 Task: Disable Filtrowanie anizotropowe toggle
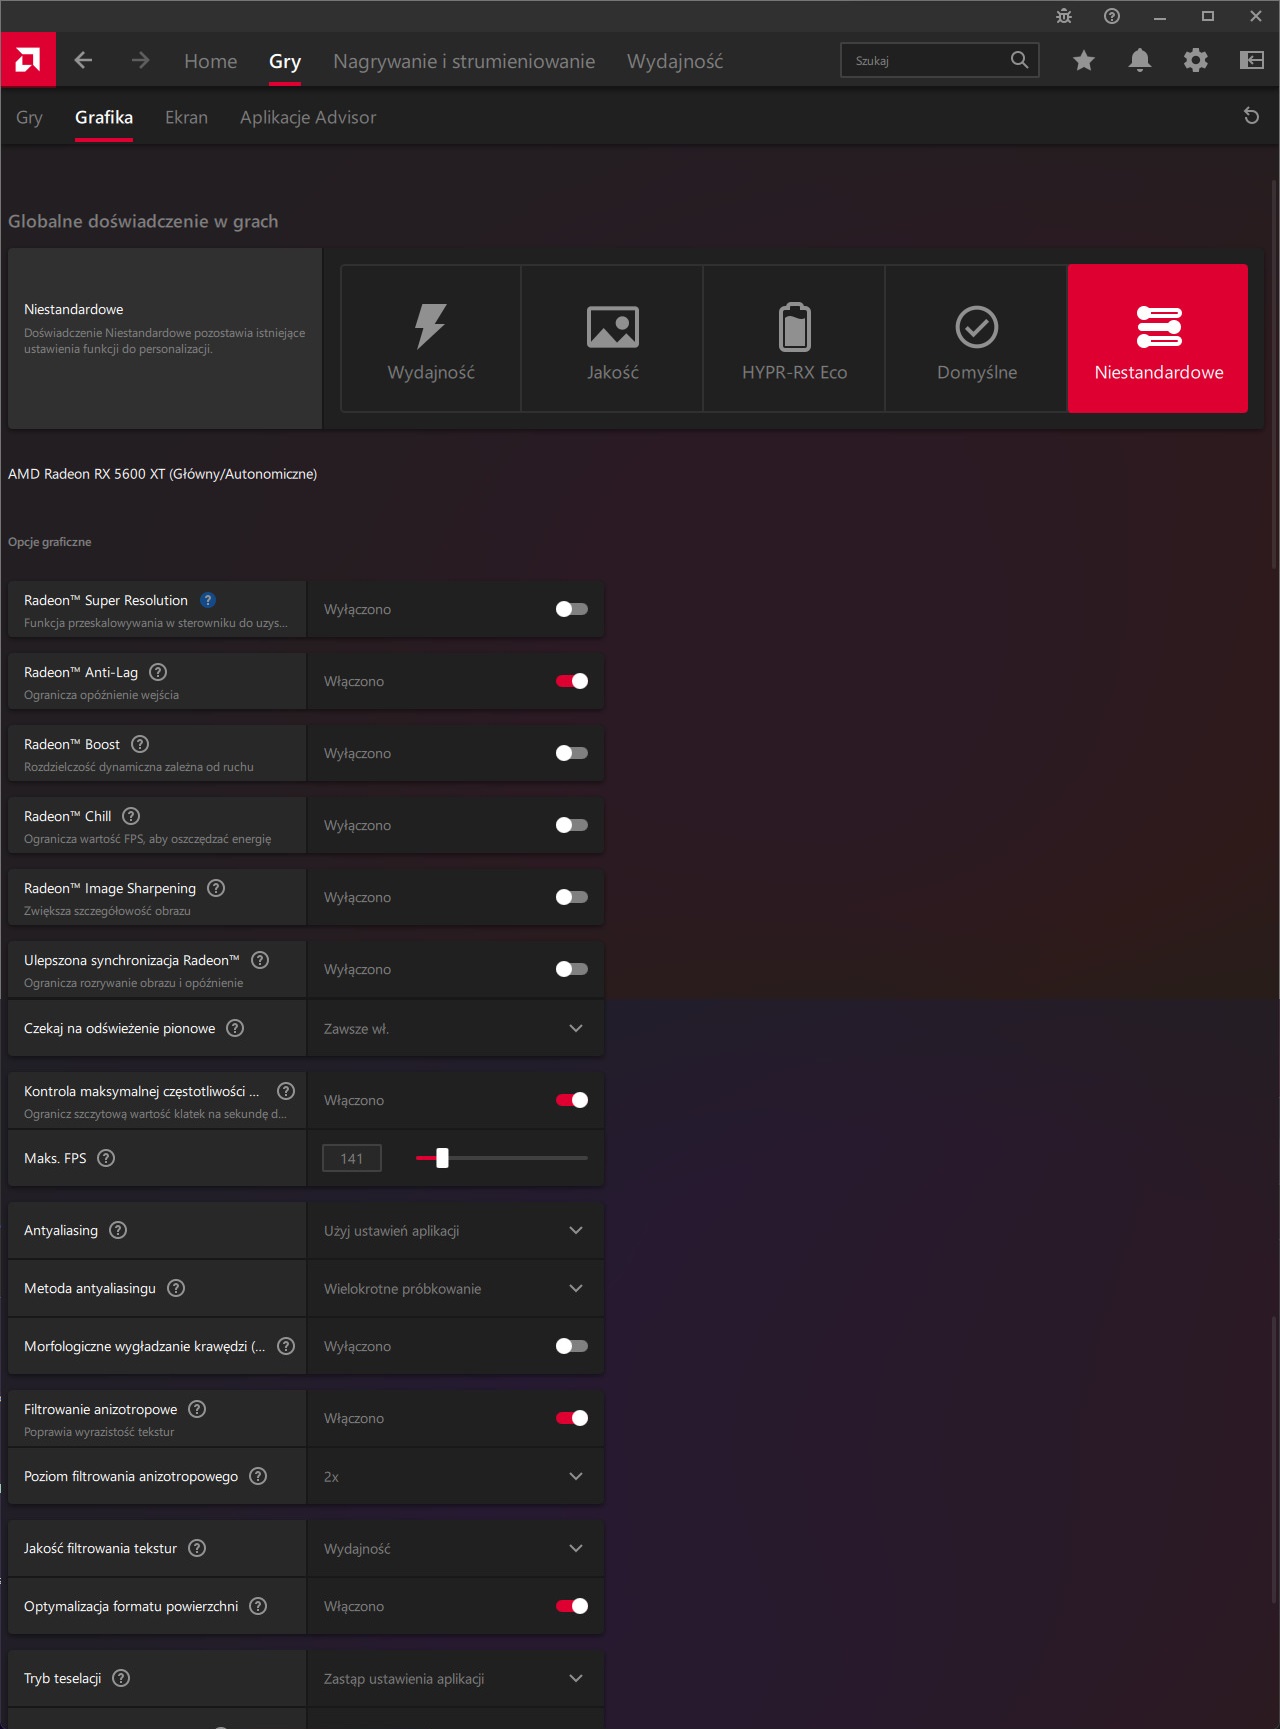(x=572, y=1418)
